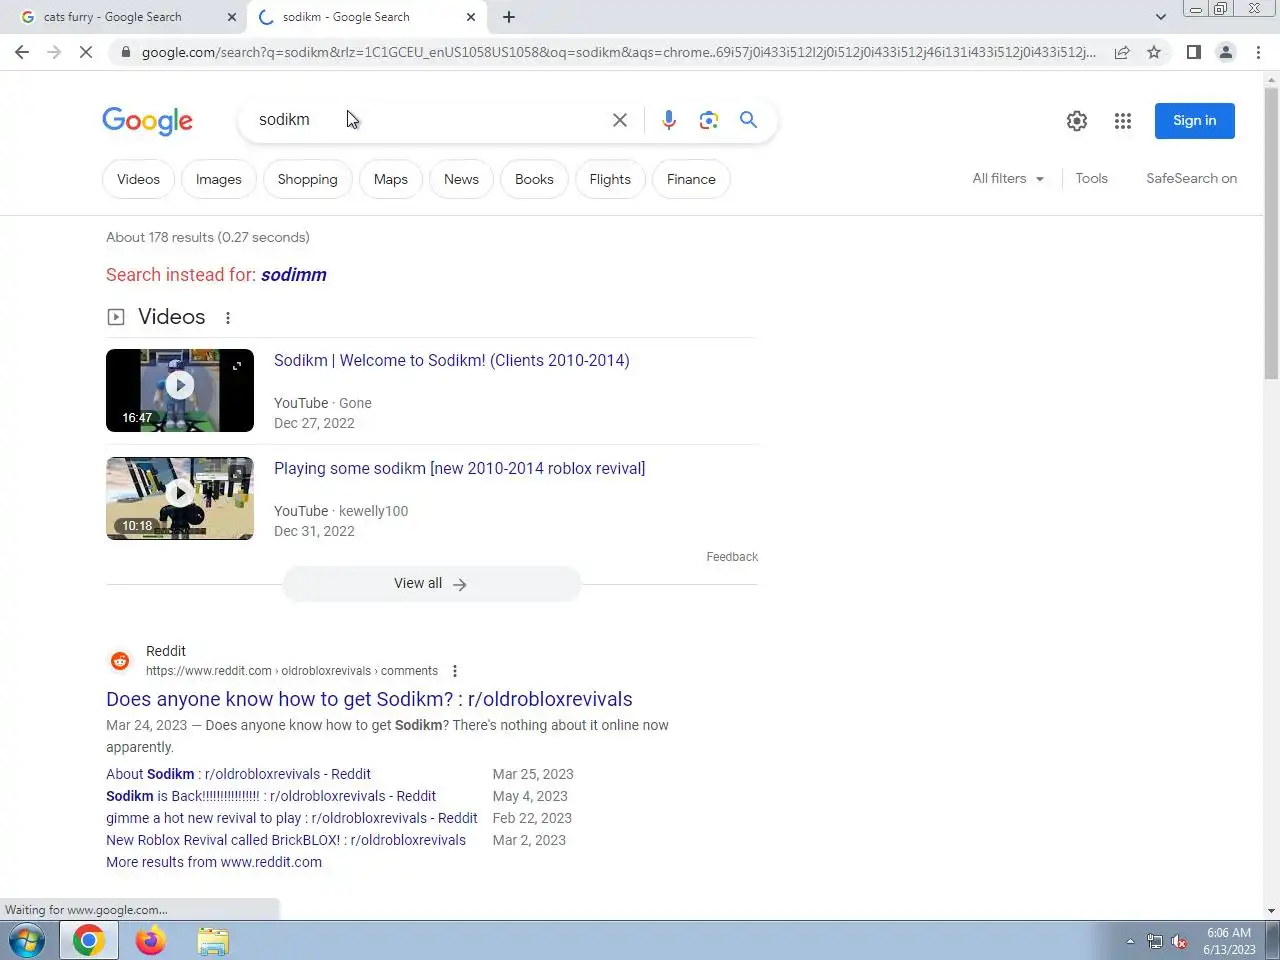Image resolution: width=1280 pixels, height=960 pixels.
Task: Open 'Sodikm is Back' Reddit sublink
Action: click(271, 797)
